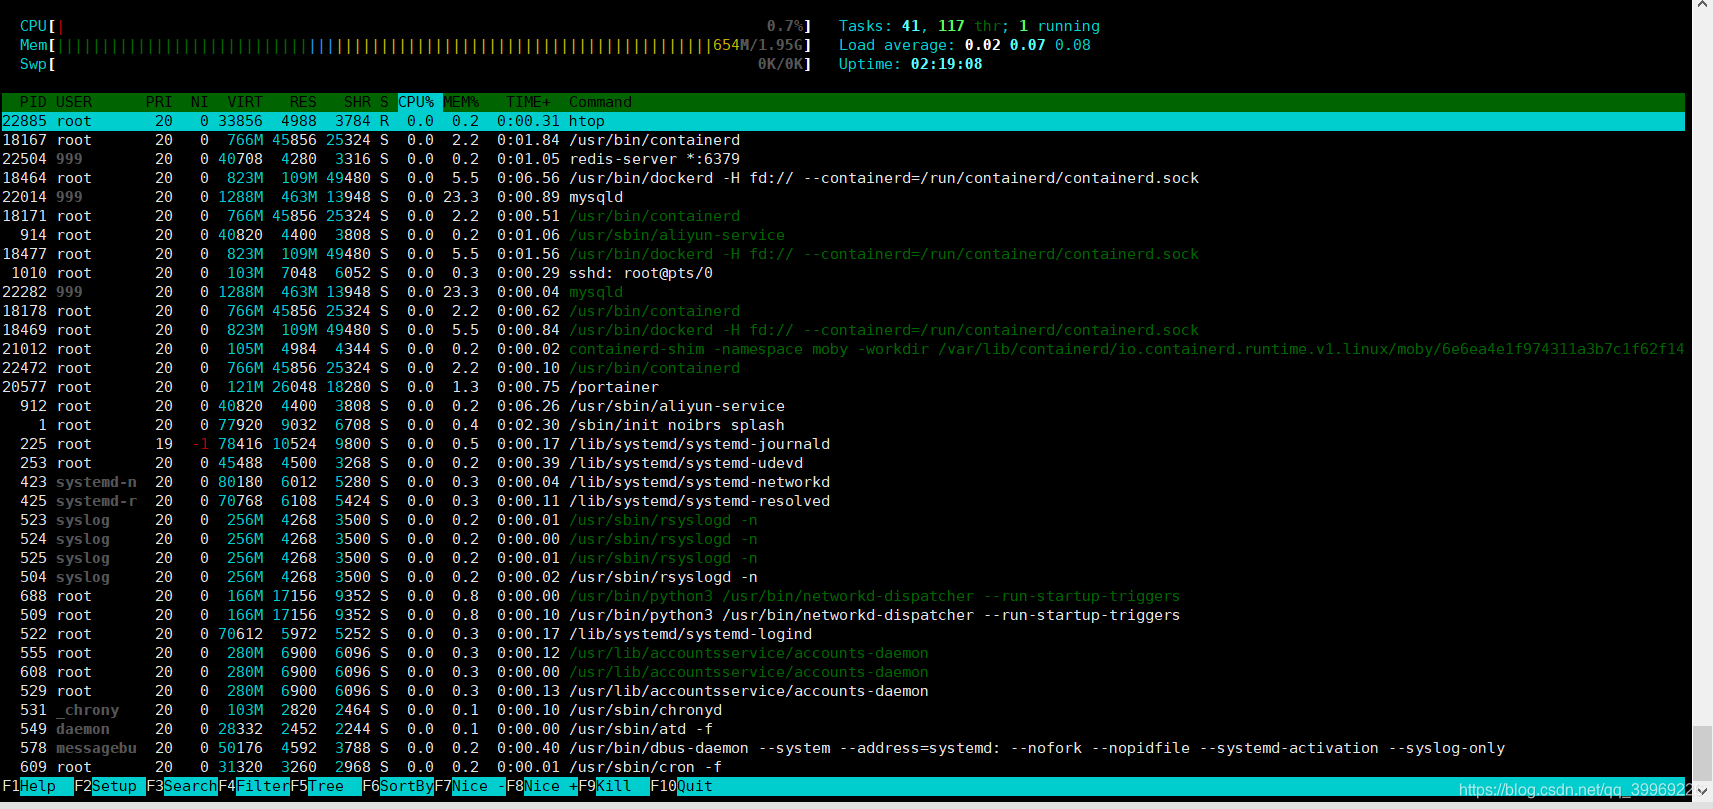1713x809 pixels.
Task: Select PID 509 networkd-dispatcher row
Action: click(x=843, y=615)
